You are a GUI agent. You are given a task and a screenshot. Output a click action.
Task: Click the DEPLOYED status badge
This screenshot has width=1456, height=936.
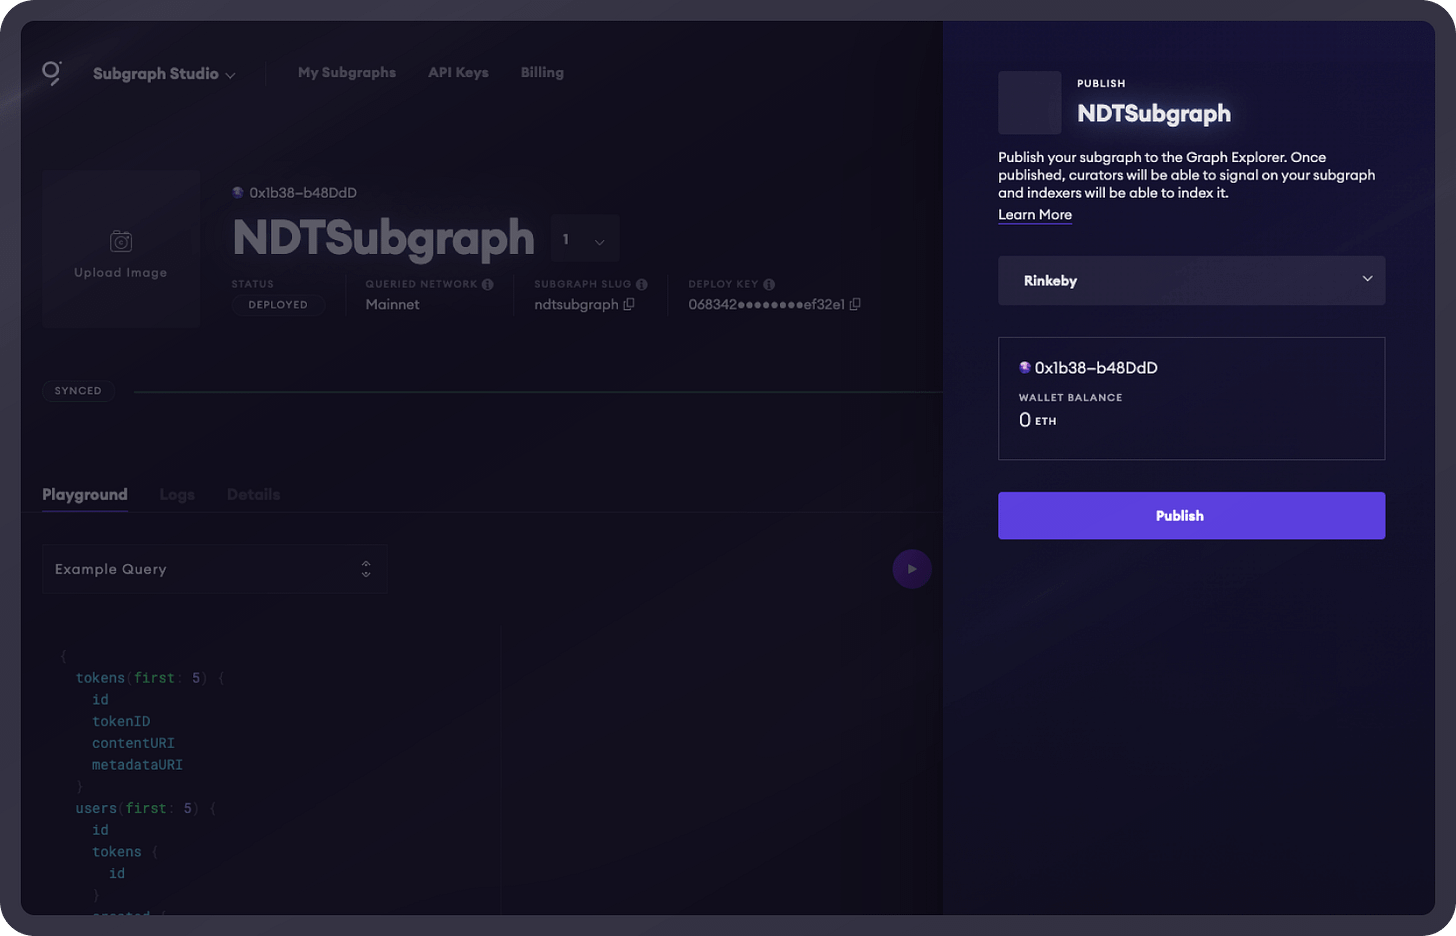pos(278,305)
